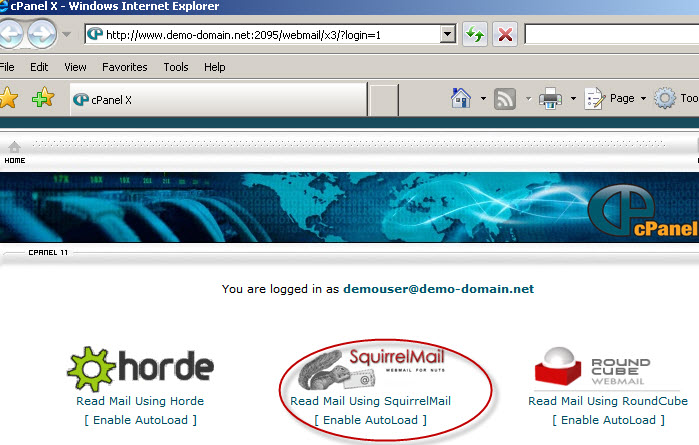
Task: Expand the Home button dropdown arrow
Action: coord(483,99)
